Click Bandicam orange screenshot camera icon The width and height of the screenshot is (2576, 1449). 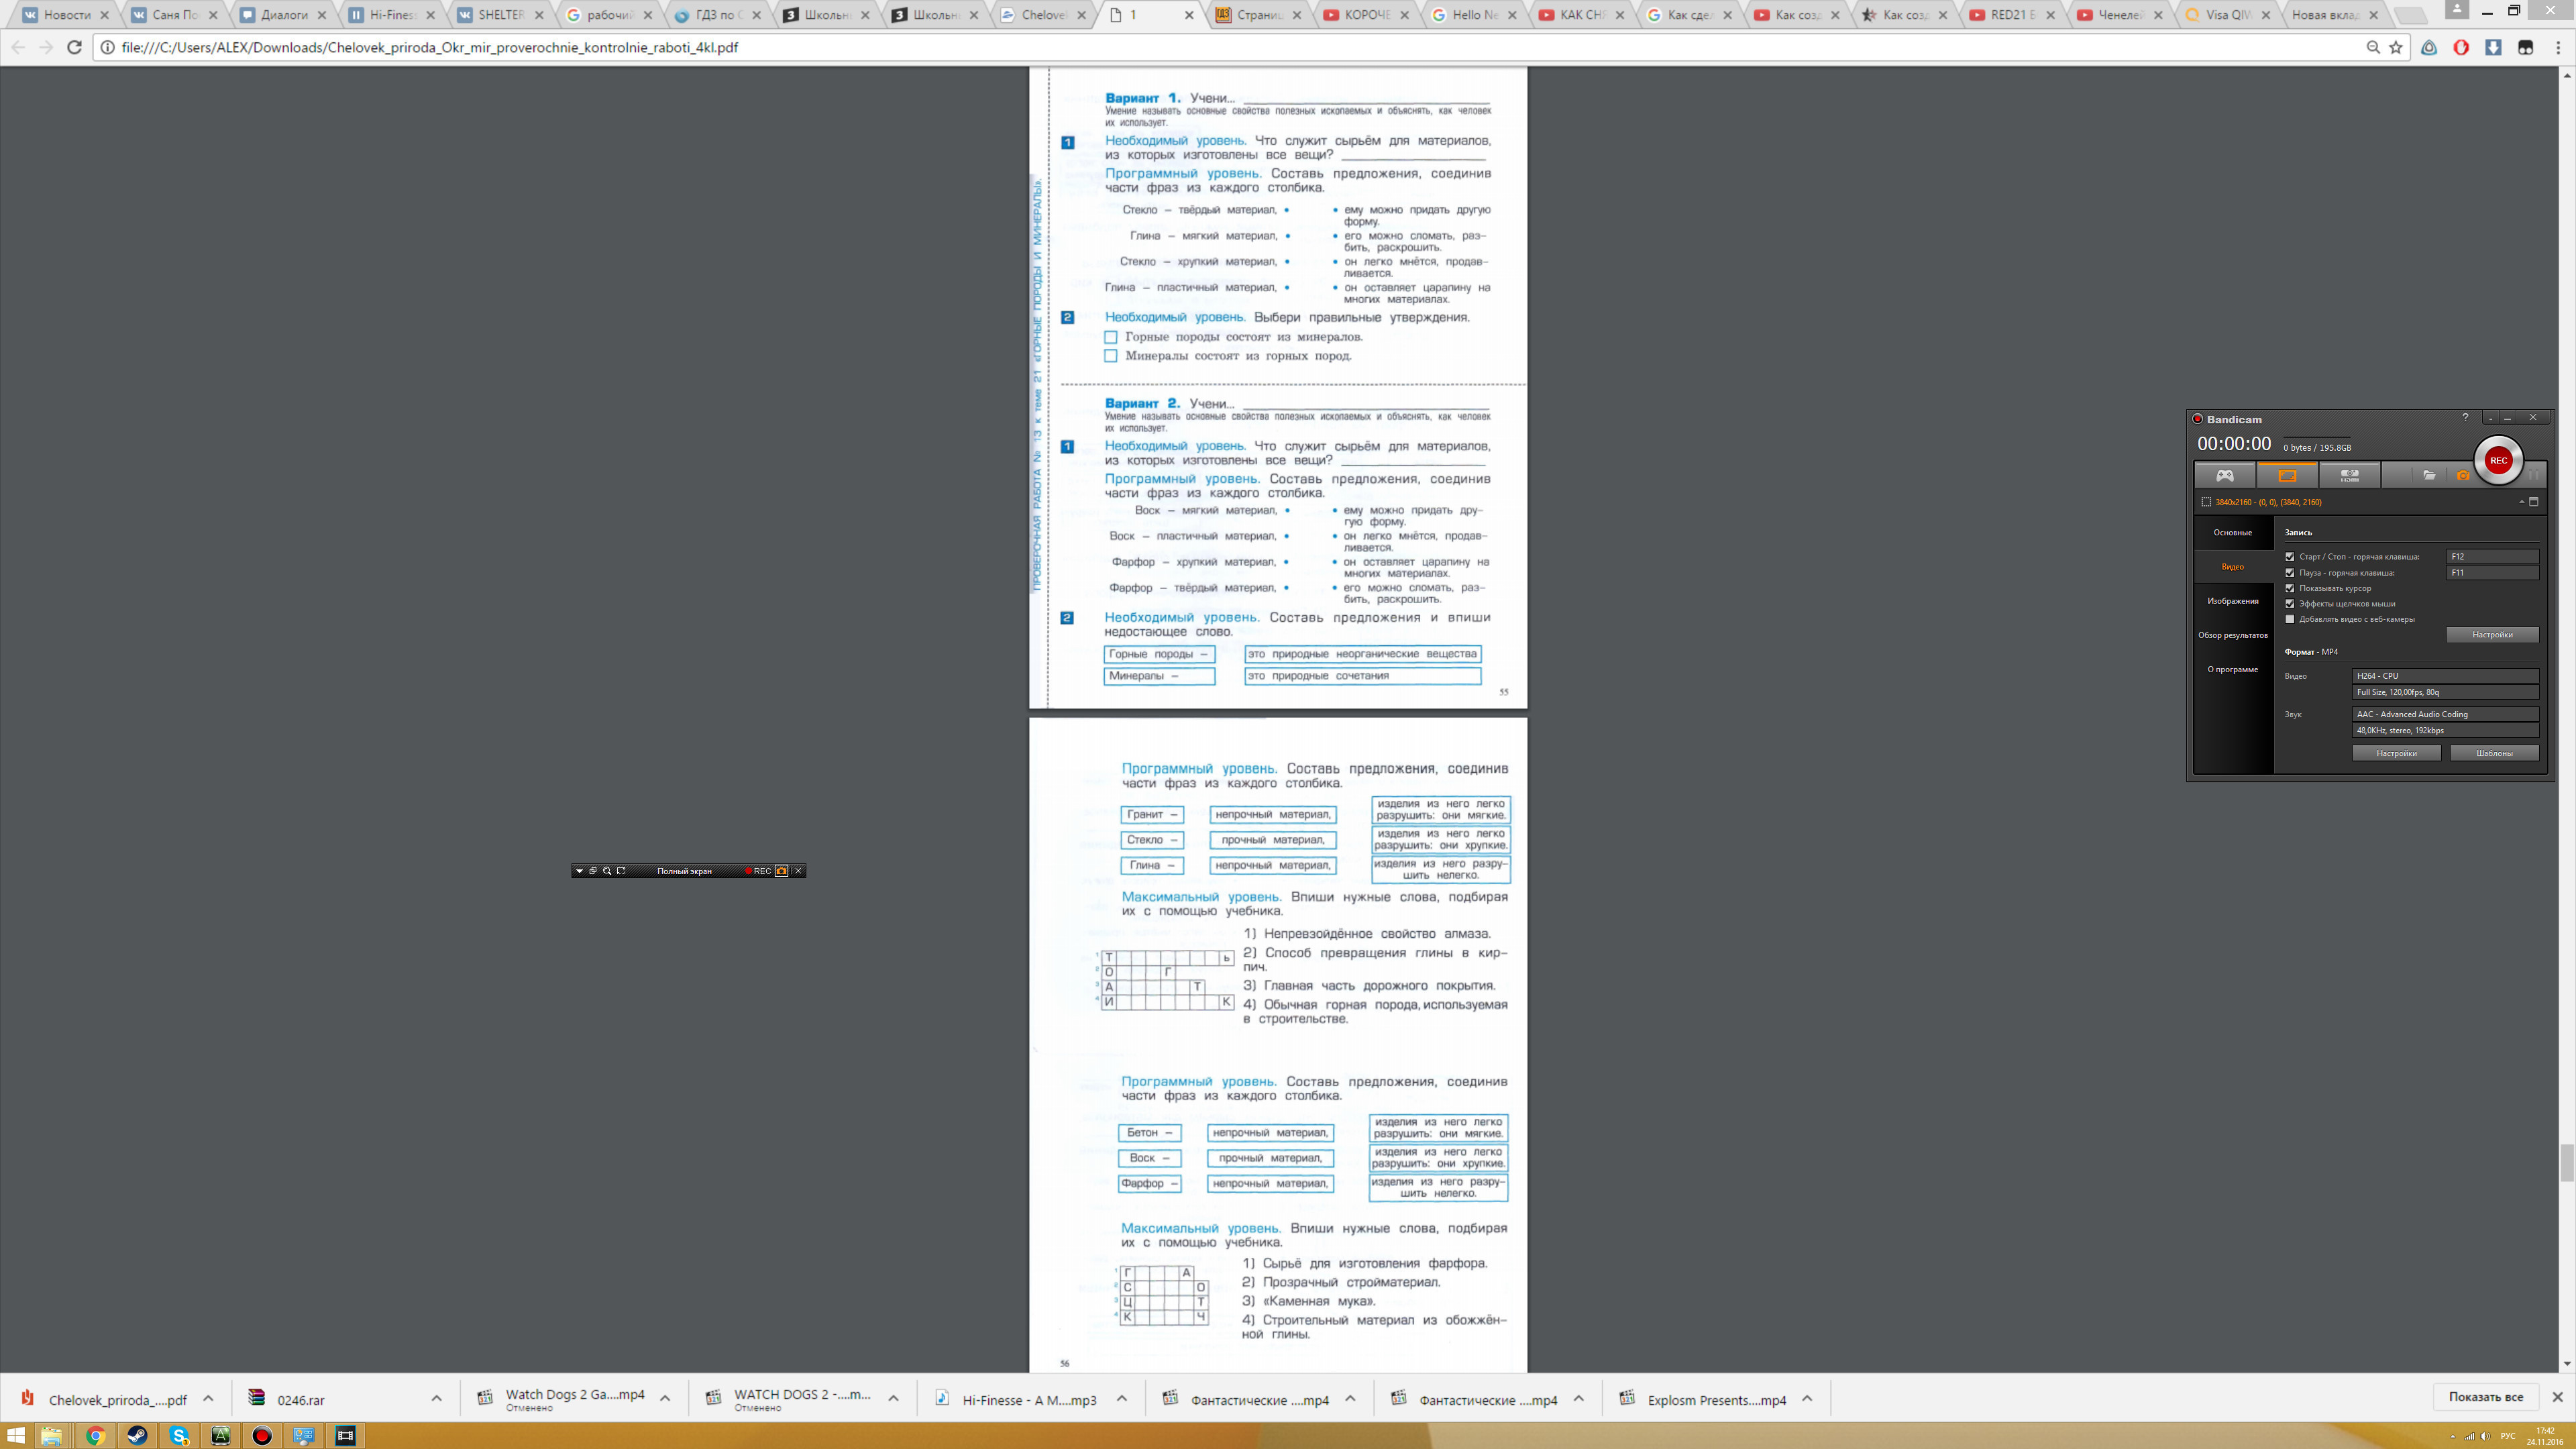(2463, 476)
